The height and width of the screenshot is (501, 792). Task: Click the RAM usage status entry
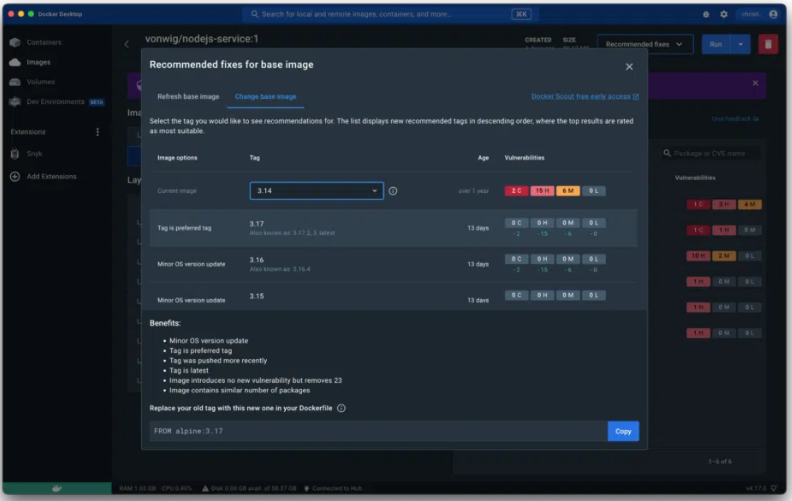pos(137,488)
